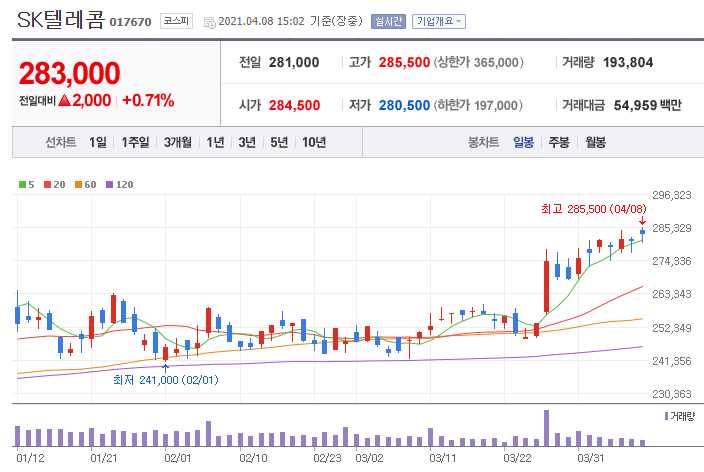704x472 pixels.
Task: Click the trading volume 193,804
Action: click(x=628, y=62)
